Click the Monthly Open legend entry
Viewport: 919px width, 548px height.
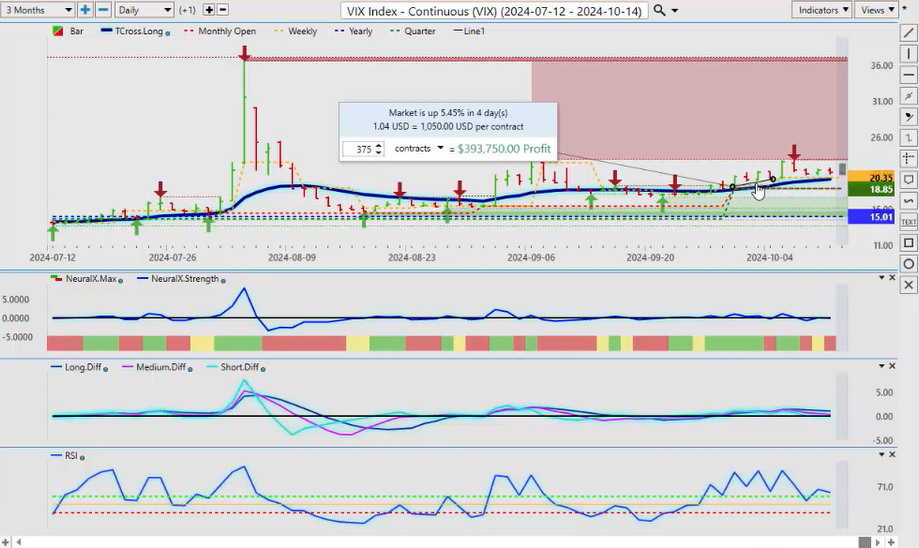point(220,31)
